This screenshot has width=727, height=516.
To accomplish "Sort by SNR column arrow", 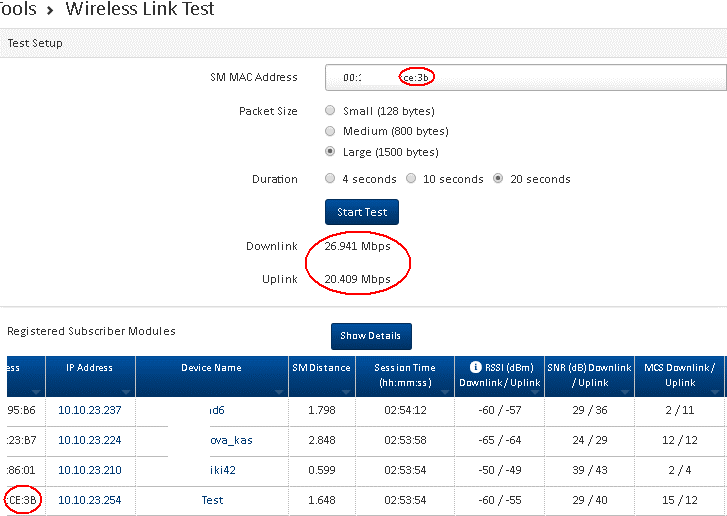I will [625, 392].
